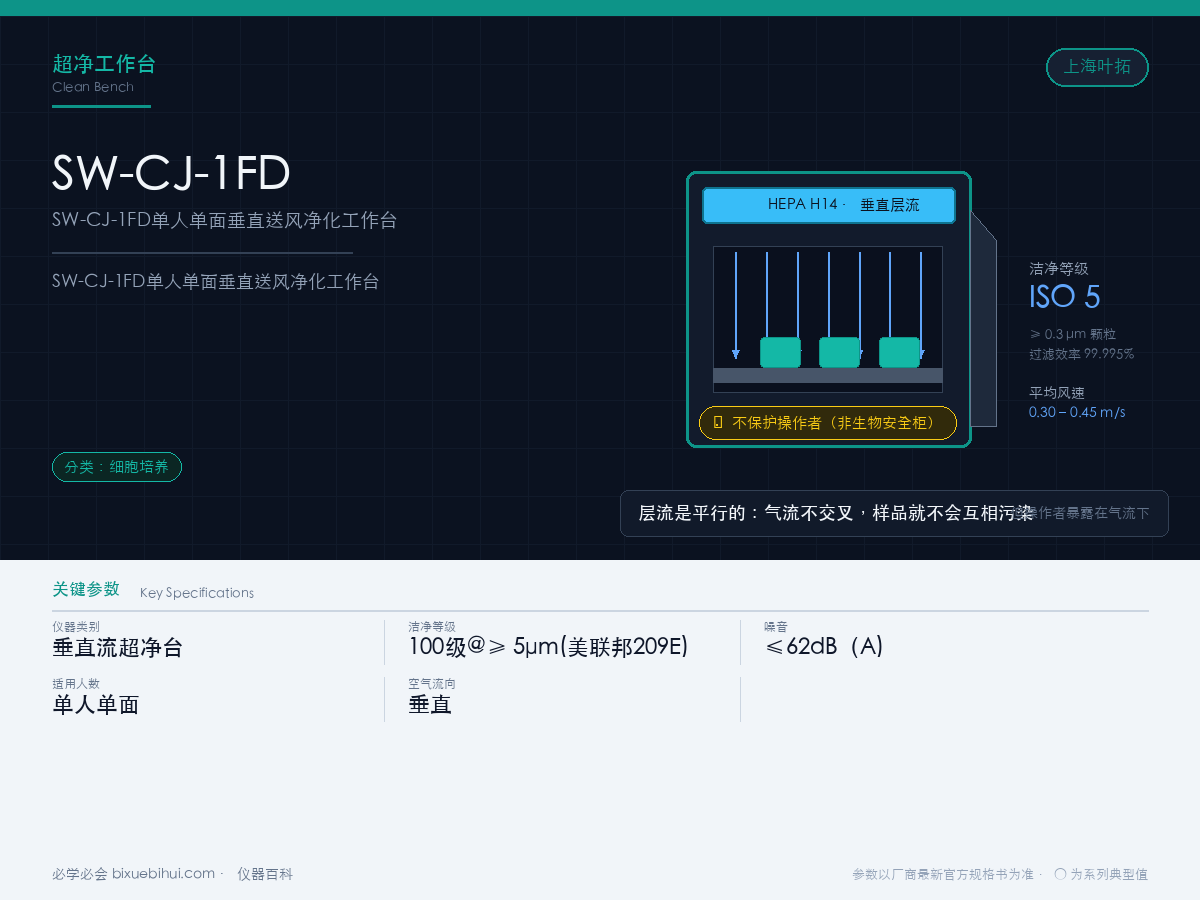Select the 超净工作台 header title

[x=104, y=65]
